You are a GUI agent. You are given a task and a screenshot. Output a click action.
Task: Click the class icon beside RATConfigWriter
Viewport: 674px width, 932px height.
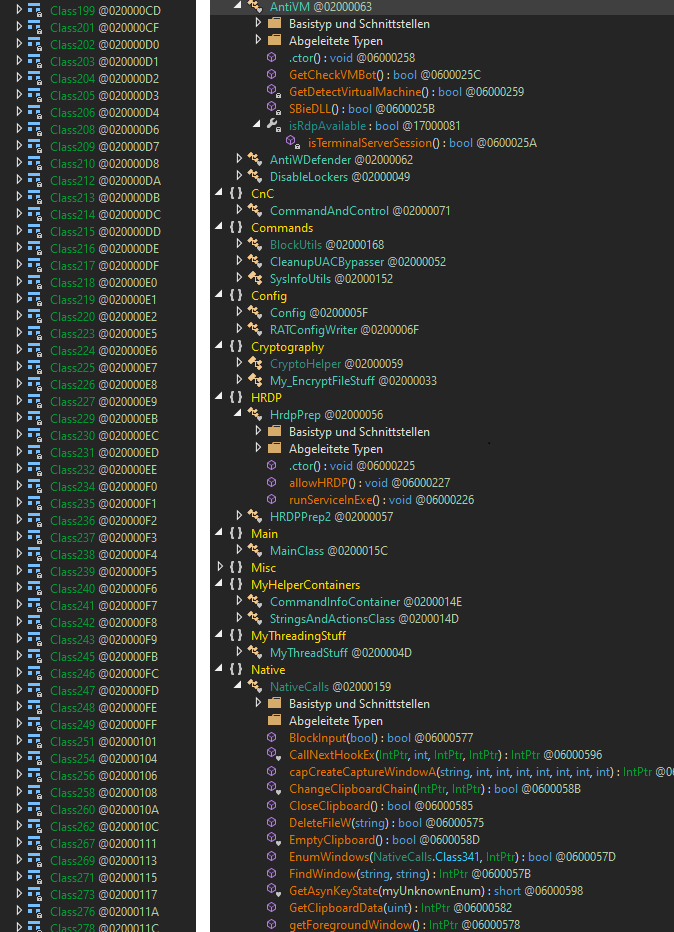point(255,330)
